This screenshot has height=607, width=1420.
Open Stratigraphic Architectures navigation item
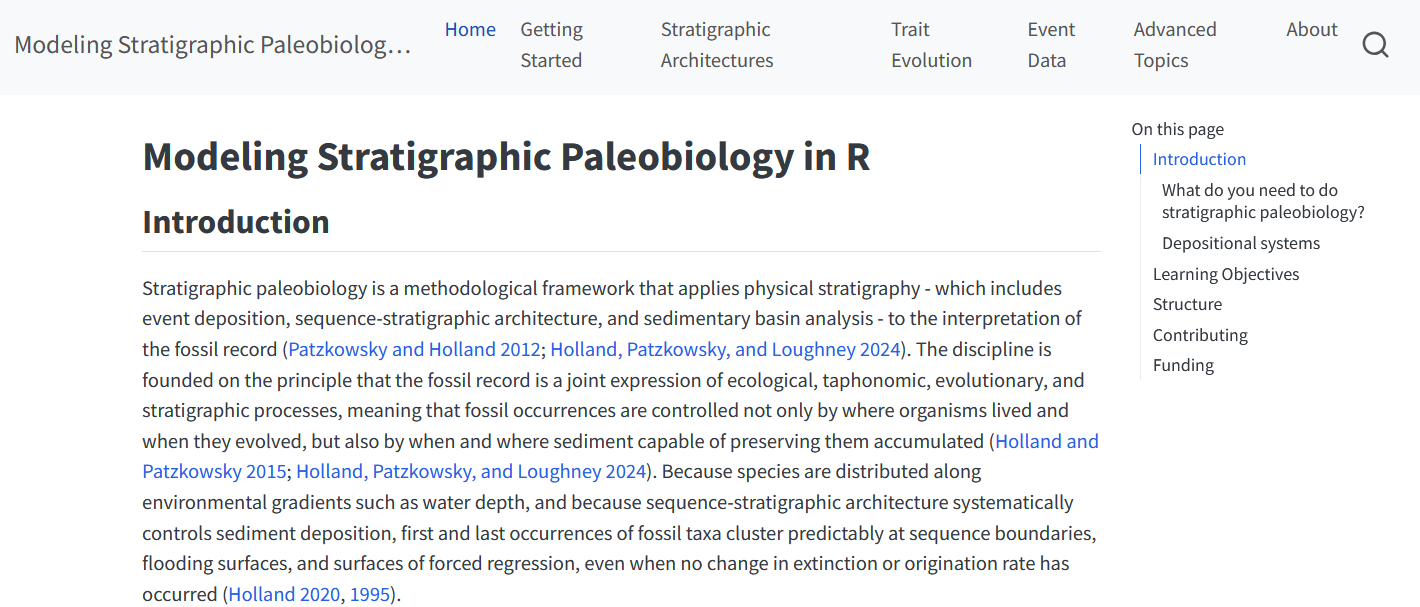click(716, 45)
